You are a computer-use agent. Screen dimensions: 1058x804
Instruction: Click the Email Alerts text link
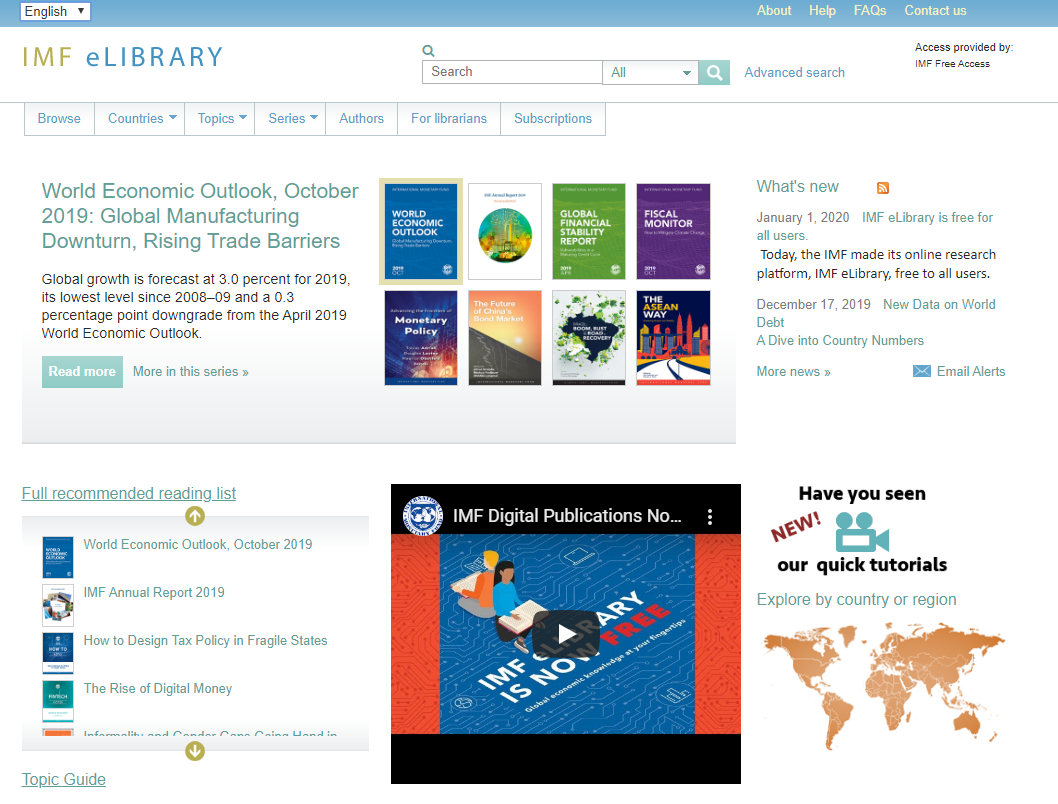tap(971, 372)
